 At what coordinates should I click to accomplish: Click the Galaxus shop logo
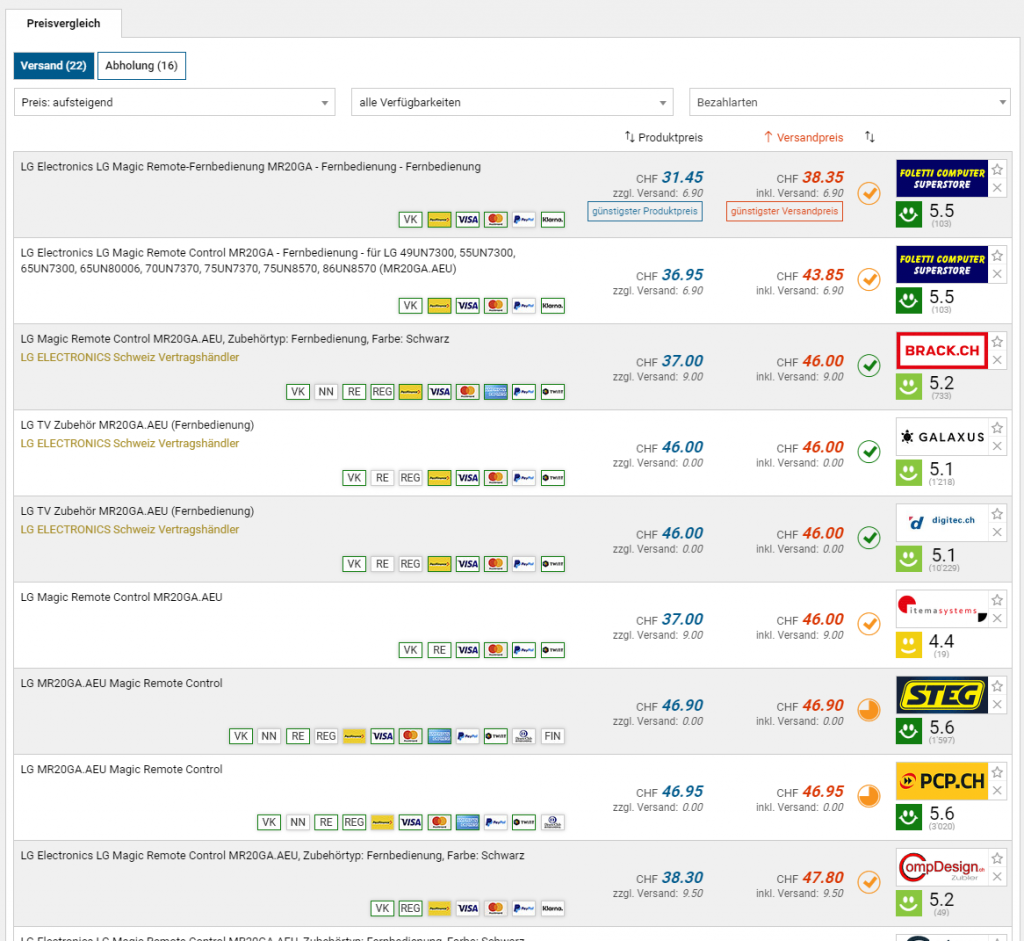pos(941,437)
